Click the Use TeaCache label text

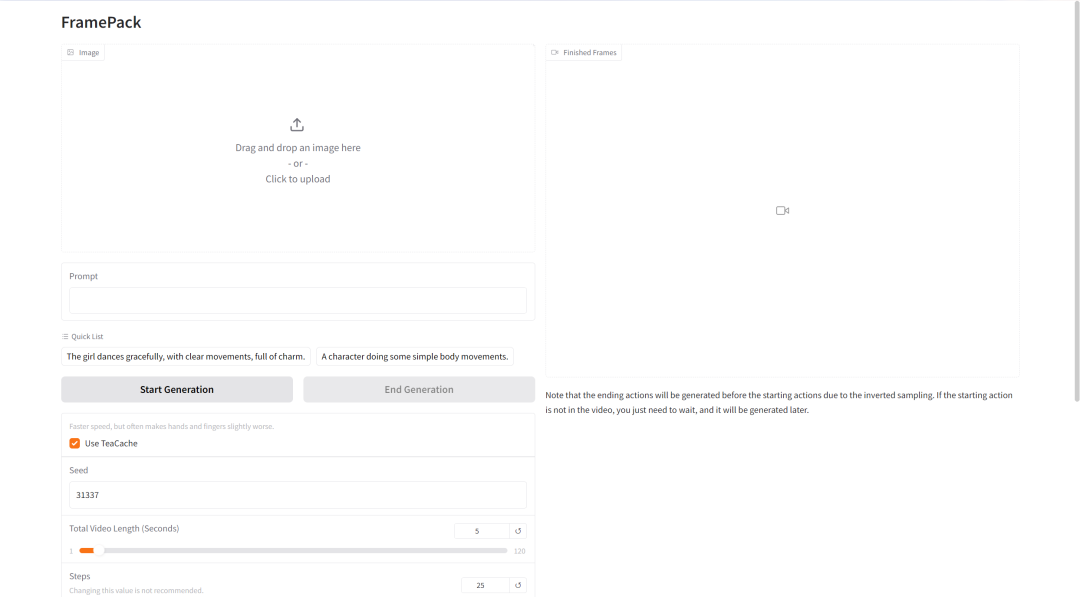coord(111,443)
